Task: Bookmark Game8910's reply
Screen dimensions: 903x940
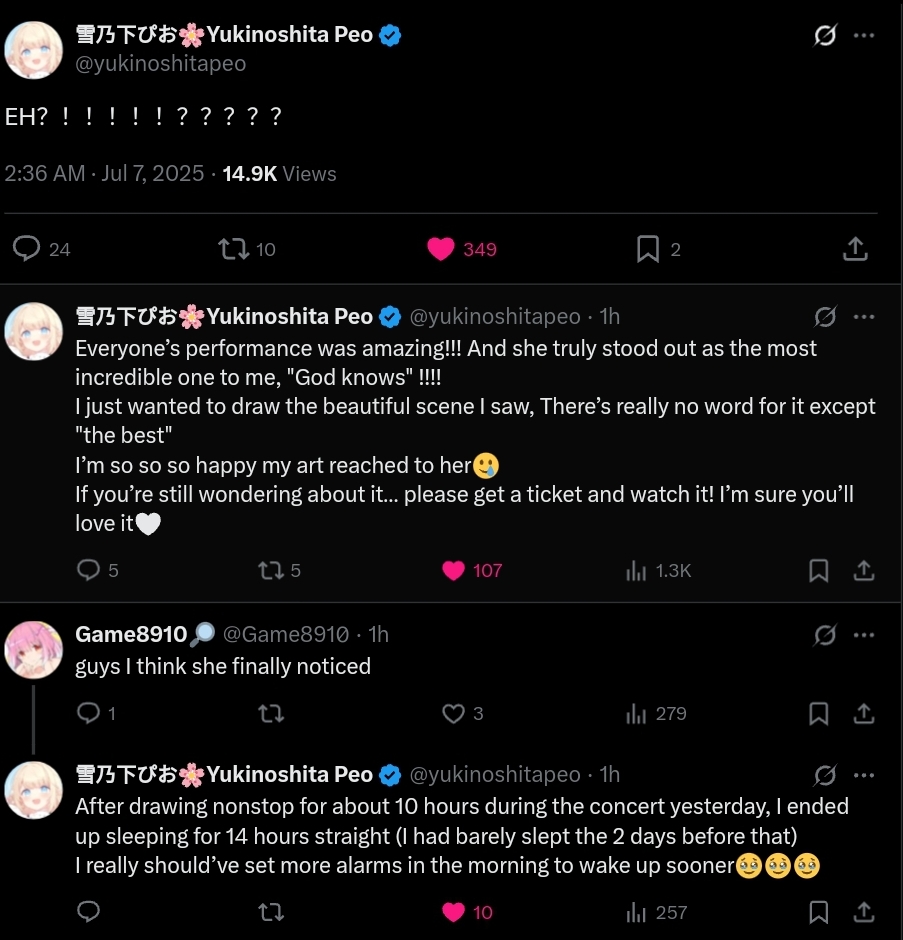Action: pos(818,714)
